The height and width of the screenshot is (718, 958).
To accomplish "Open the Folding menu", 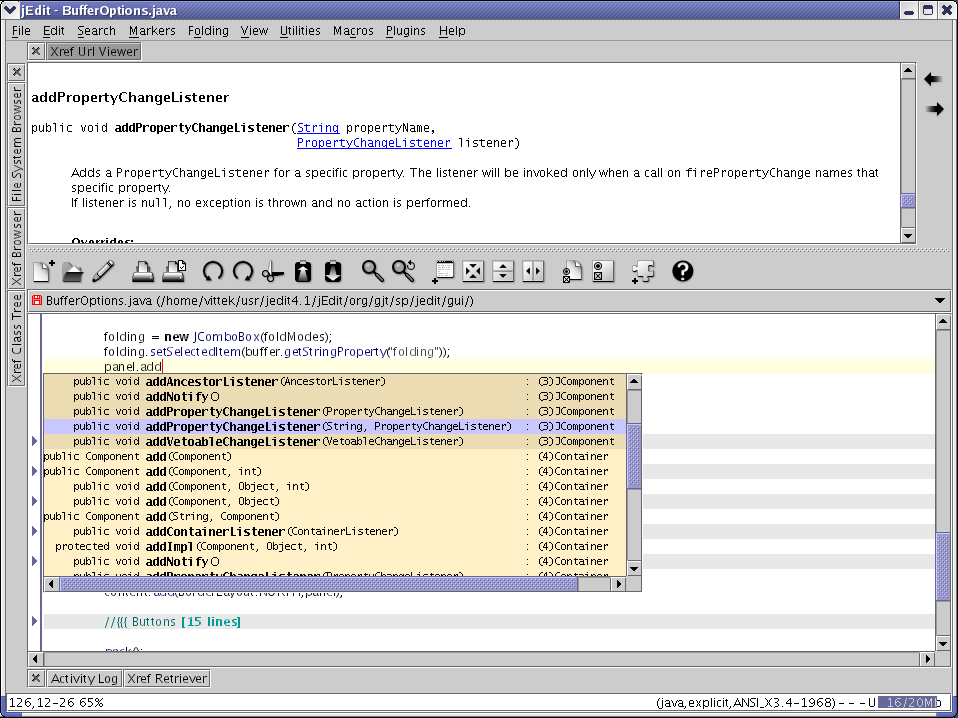I will (x=208, y=31).
